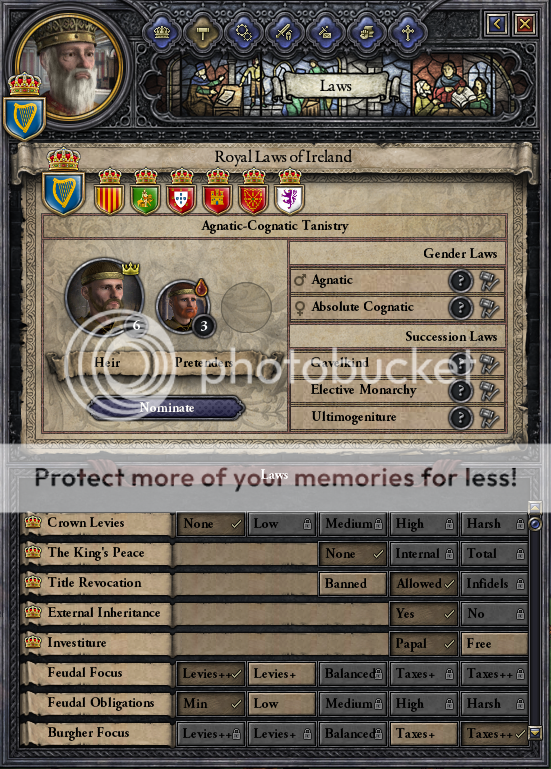Click the scroll down arrow in laws list

pyautogui.click(x=535, y=733)
